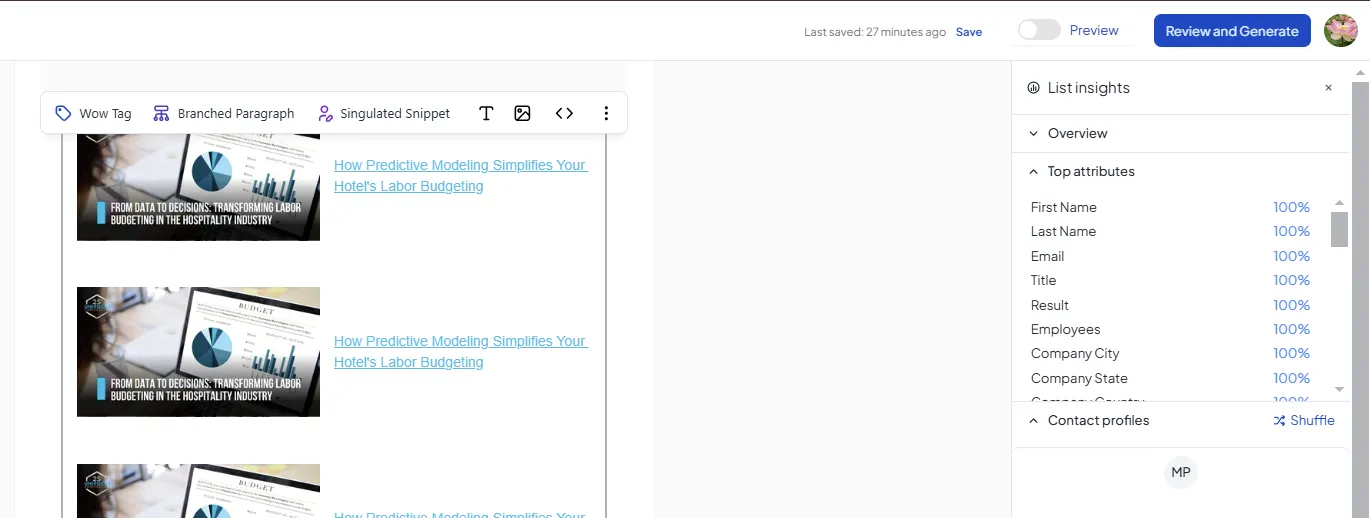
Task: Click the List insights chart icon
Action: tap(1034, 88)
